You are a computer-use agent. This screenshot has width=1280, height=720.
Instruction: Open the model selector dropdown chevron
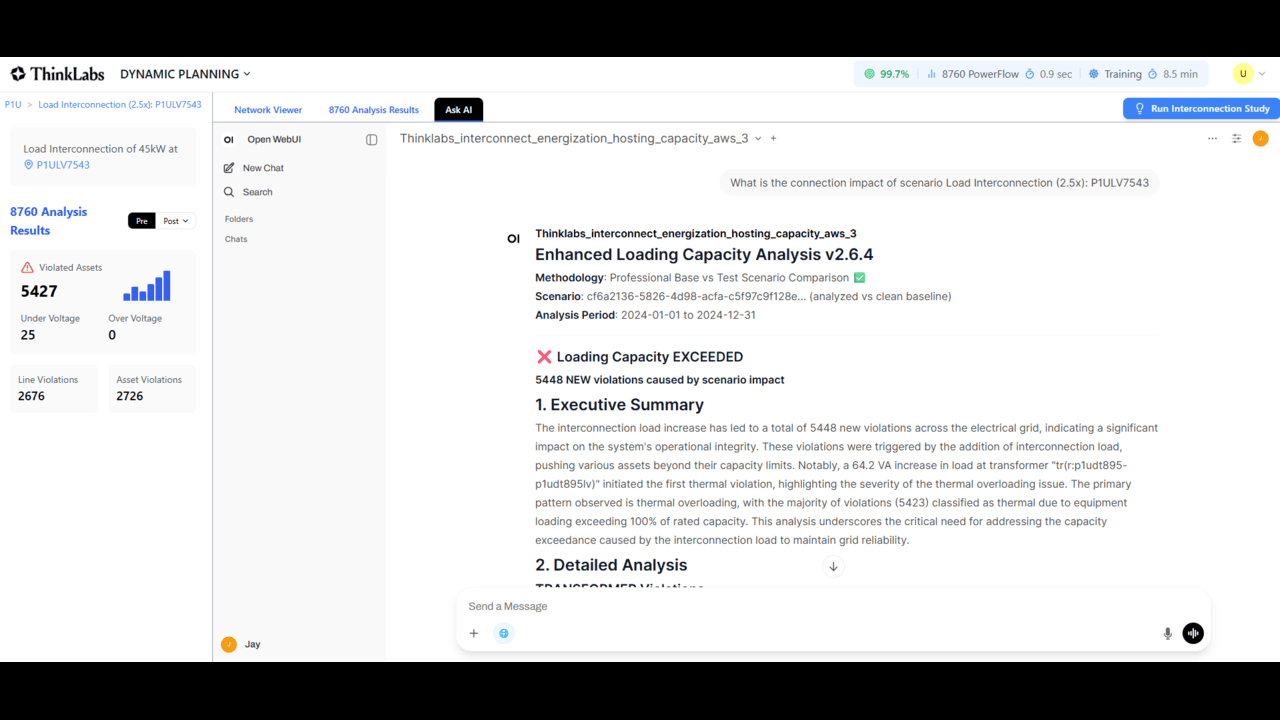click(758, 139)
